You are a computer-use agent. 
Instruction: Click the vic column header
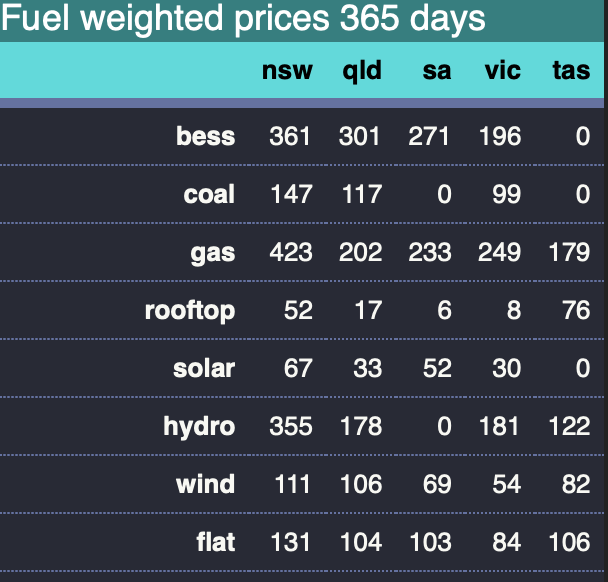(502, 71)
